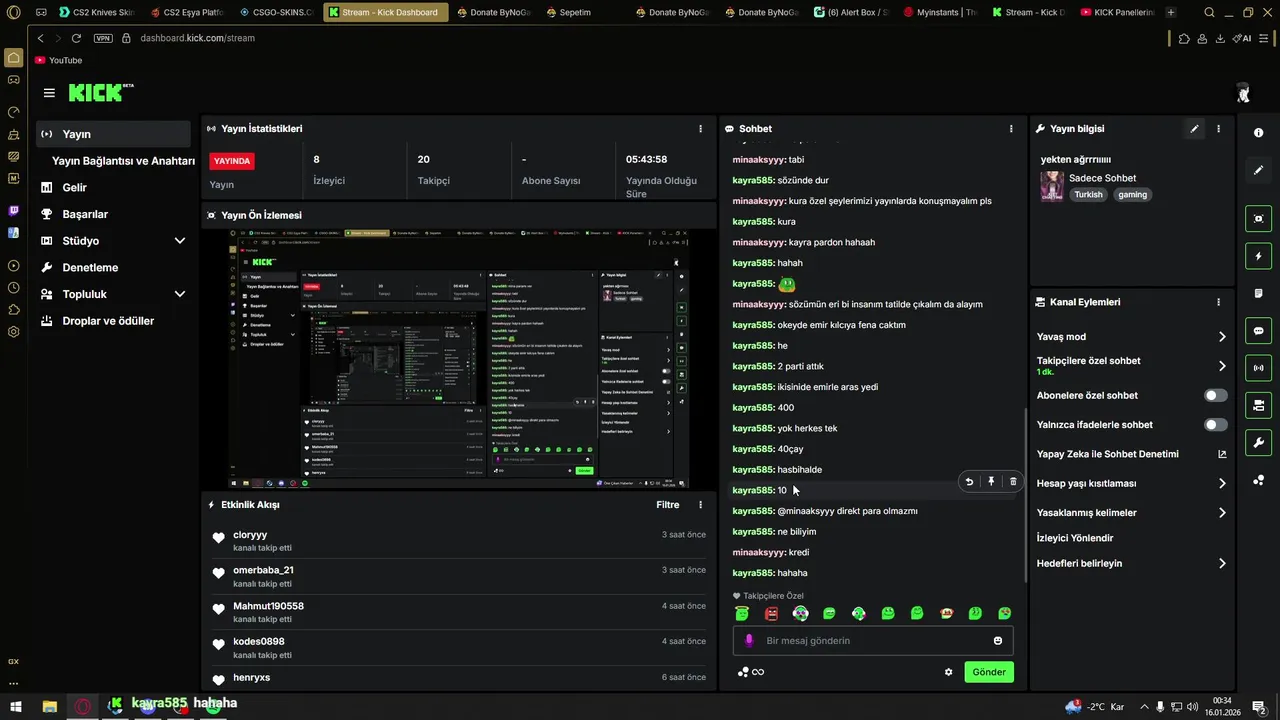
Task: Click the Turkish language tag
Action: pos(1088,195)
